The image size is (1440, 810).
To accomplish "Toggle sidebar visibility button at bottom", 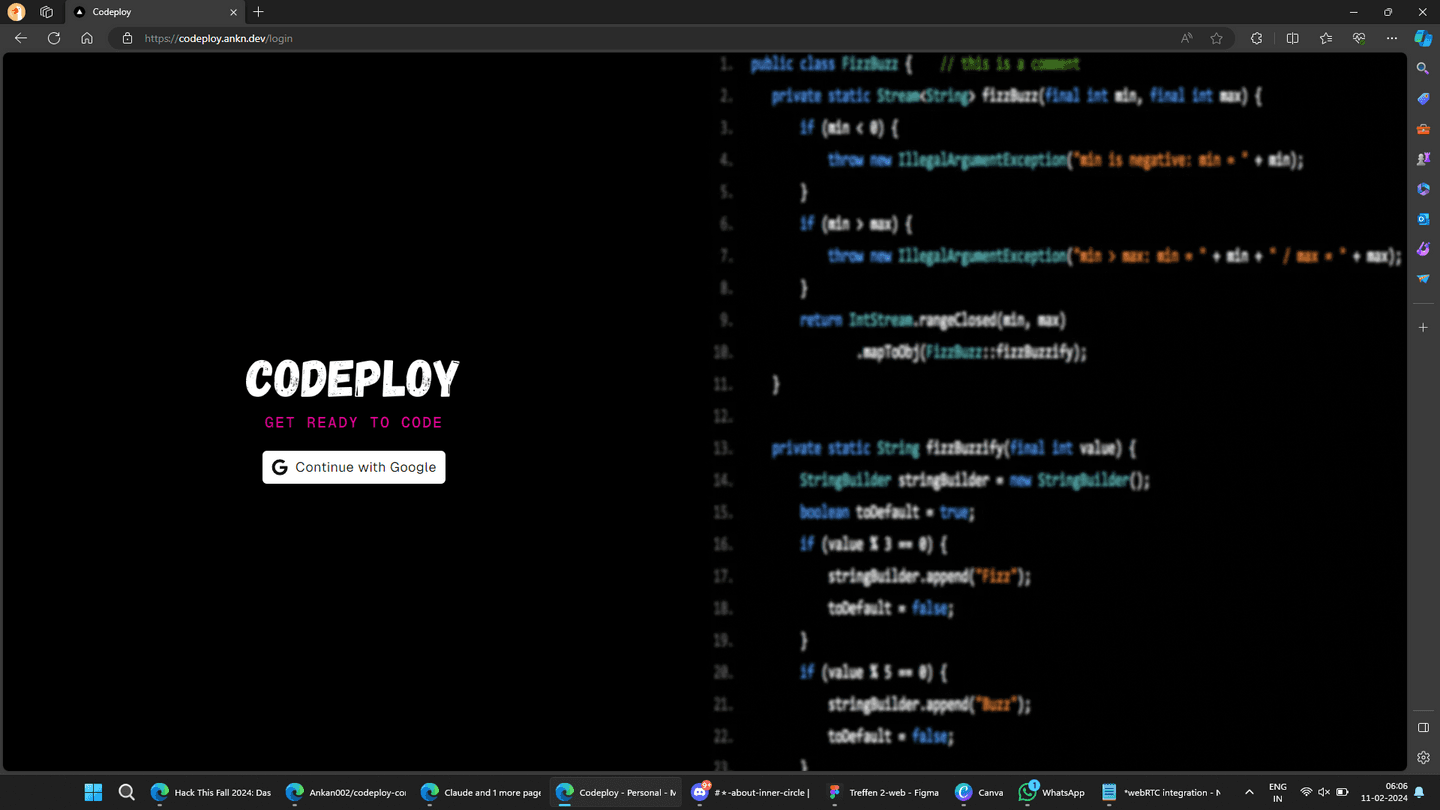I will pos(1423,728).
